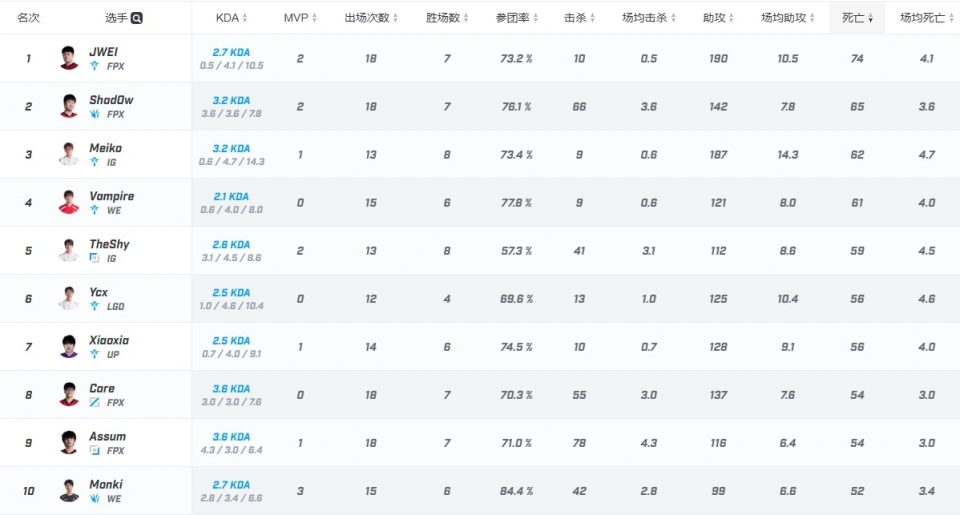960x515 pixels.
Task: Sort by 胜场数 column header
Action: point(447,18)
